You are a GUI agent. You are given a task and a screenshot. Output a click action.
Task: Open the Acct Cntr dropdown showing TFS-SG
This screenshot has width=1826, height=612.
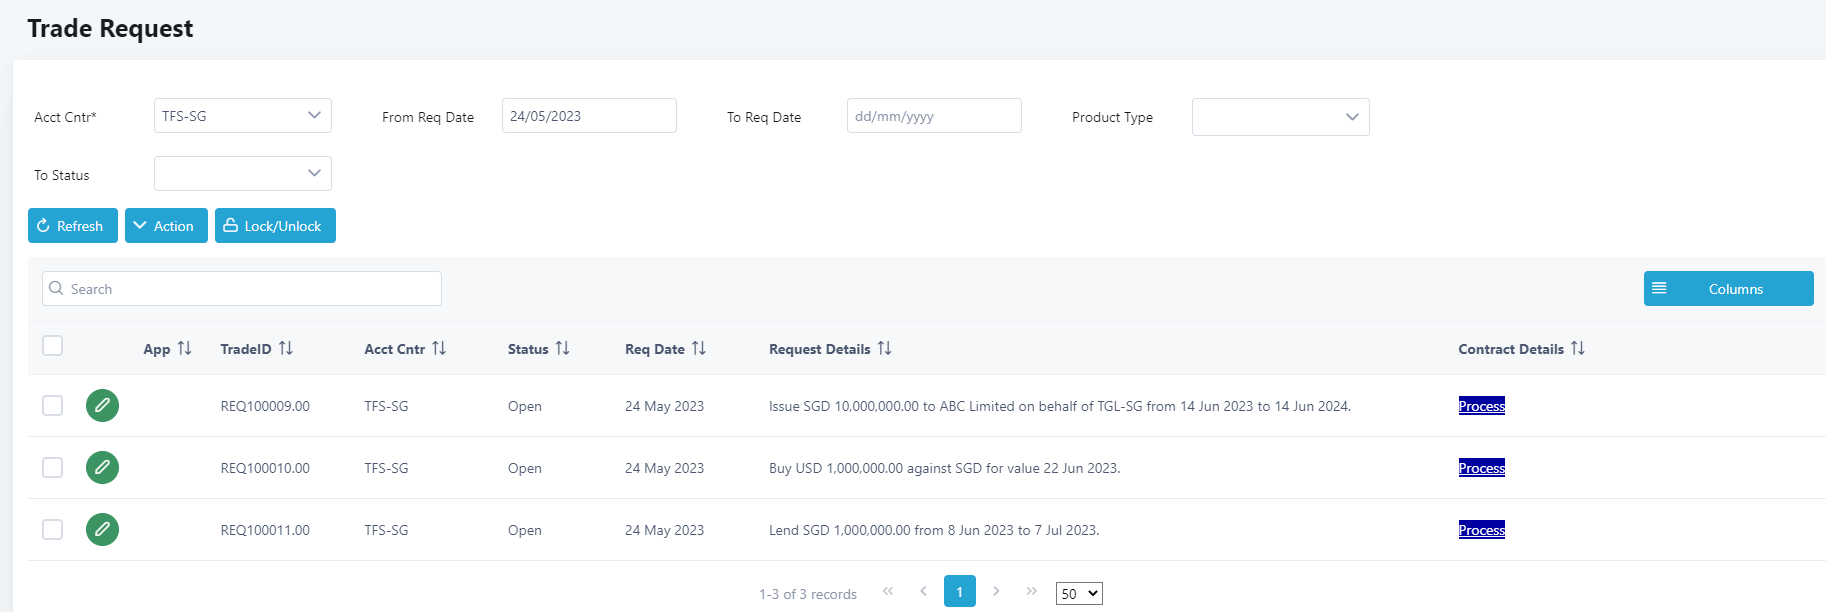coord(243,116)
